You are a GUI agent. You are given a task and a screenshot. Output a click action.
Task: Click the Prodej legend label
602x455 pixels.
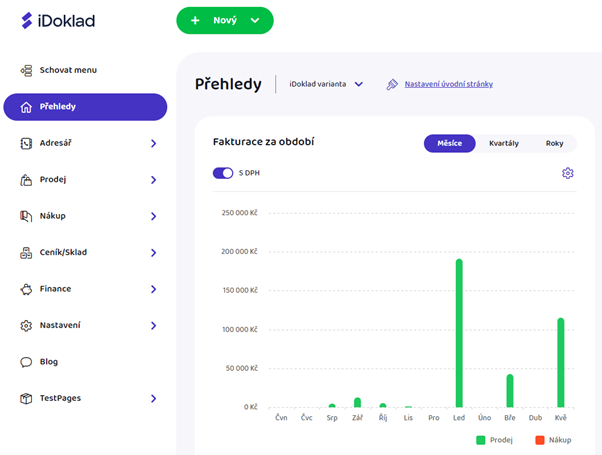click(x=501, y=440)
